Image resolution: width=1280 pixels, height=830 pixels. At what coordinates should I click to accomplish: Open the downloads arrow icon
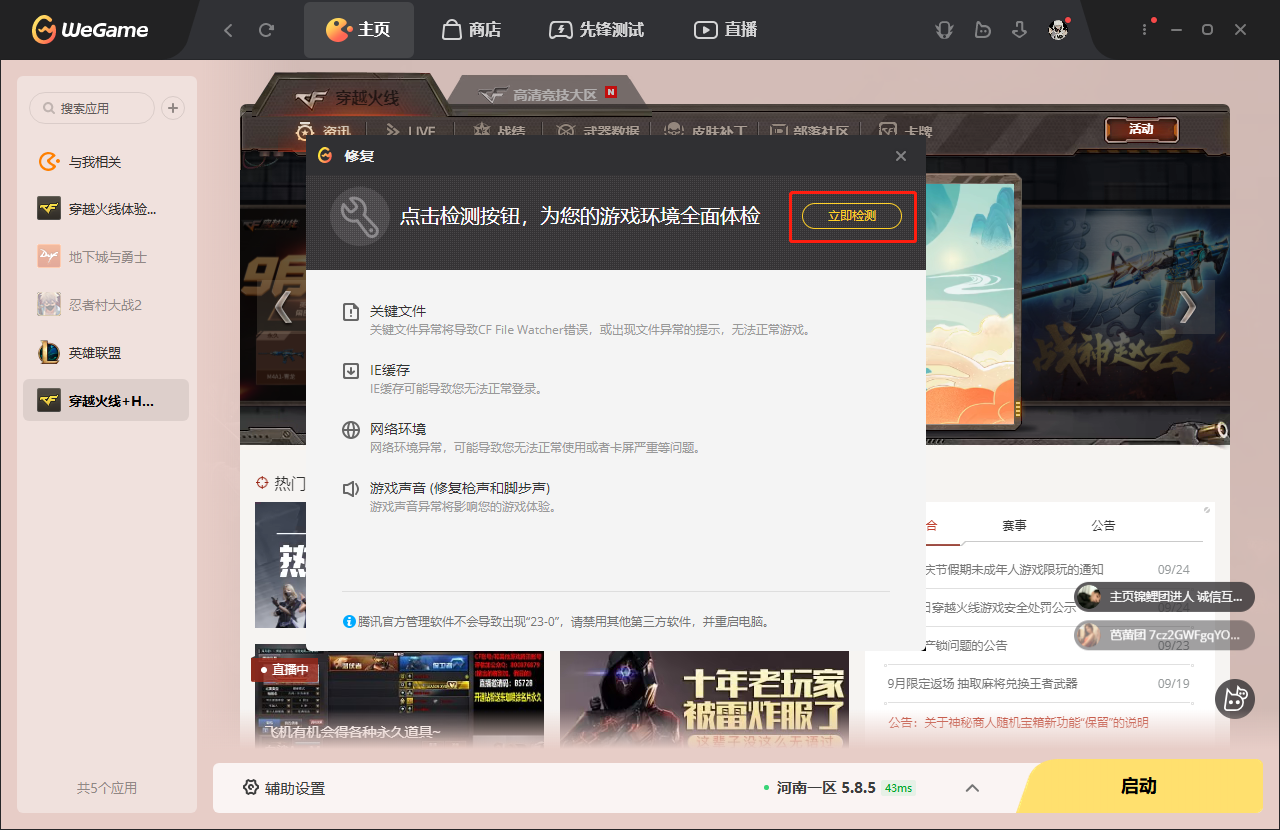(1019, 30)
